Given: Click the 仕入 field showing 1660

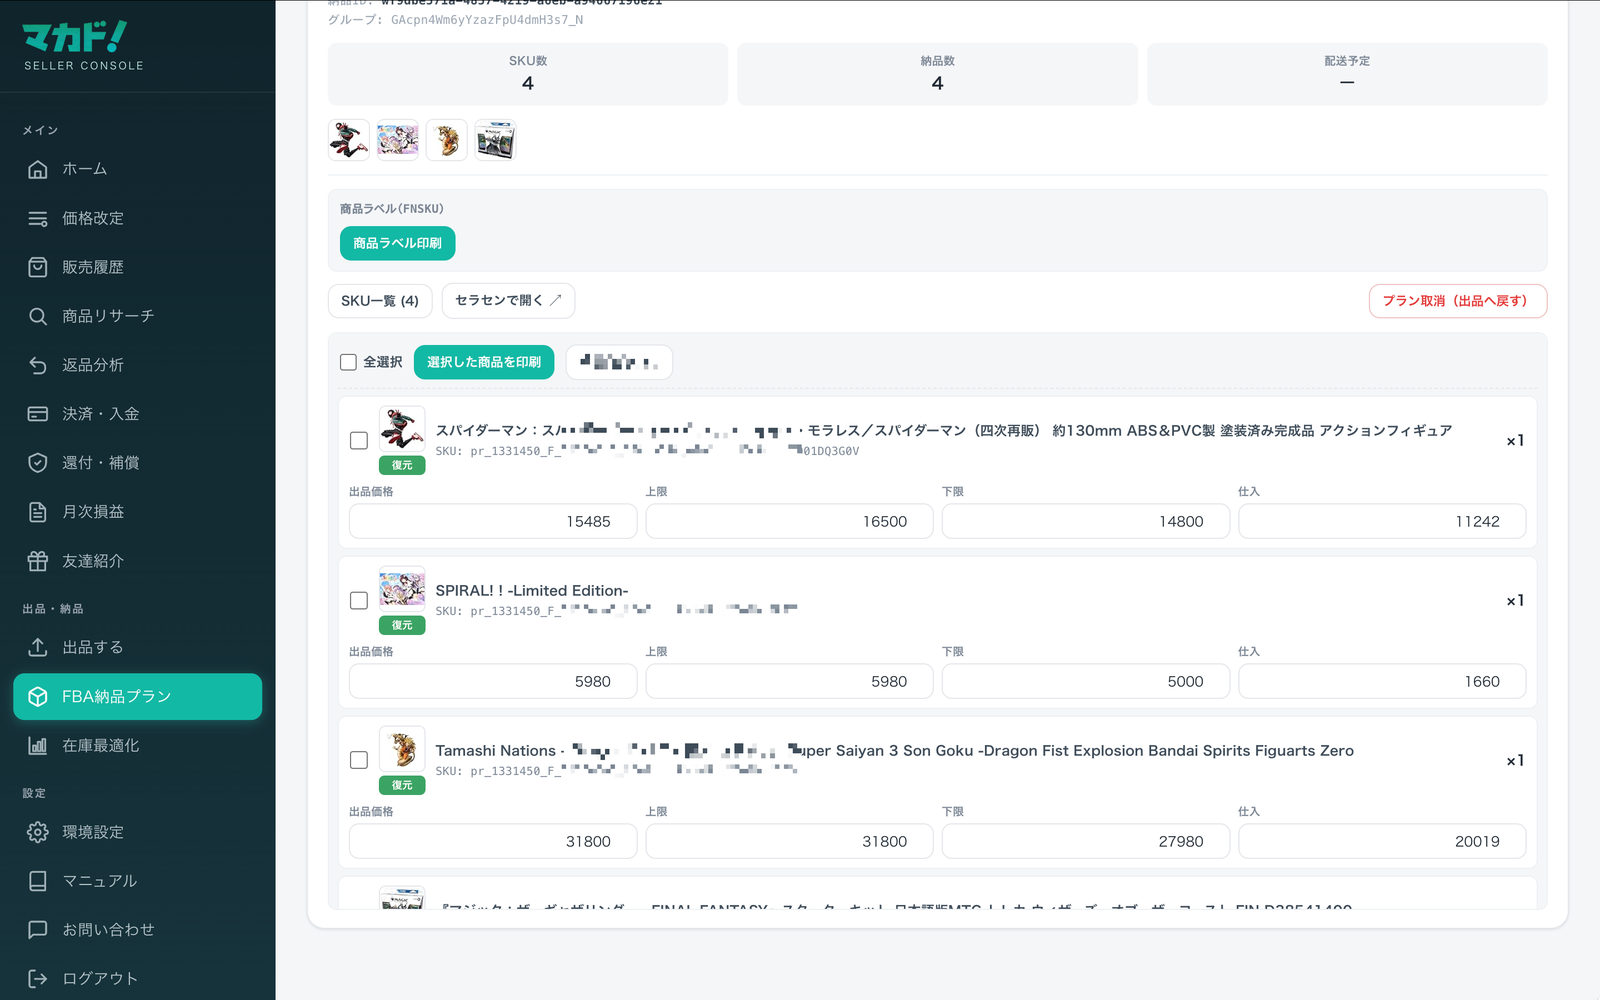Looking at the screenshot, I should [1382, 681].
